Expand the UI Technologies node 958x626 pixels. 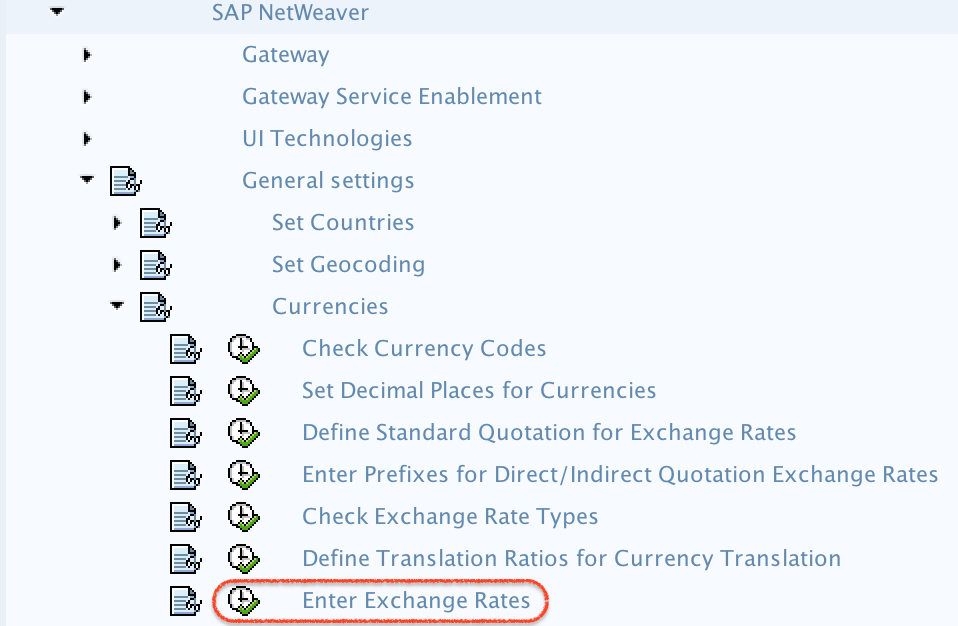[x=86, y=138]
